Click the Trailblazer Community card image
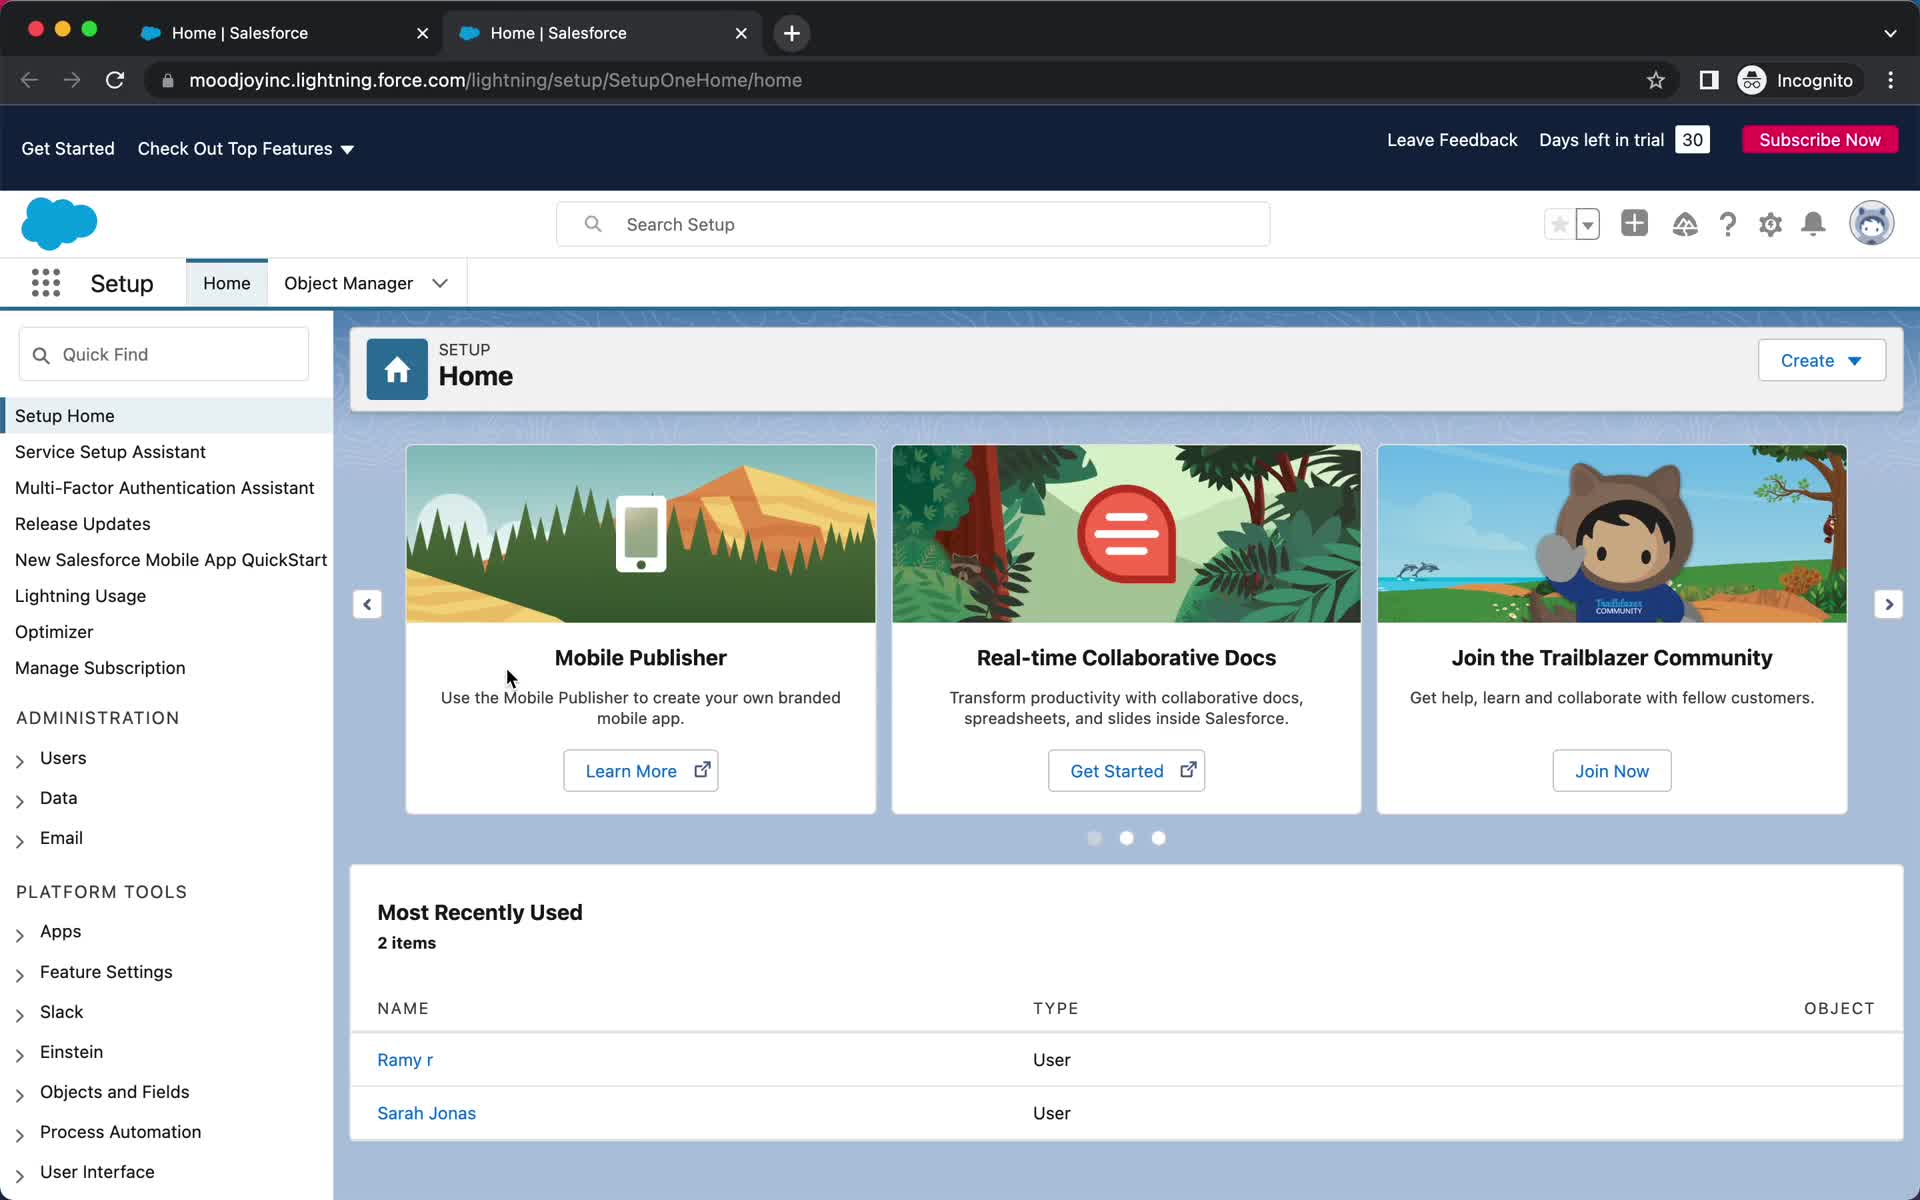 tap(1612, 534)
